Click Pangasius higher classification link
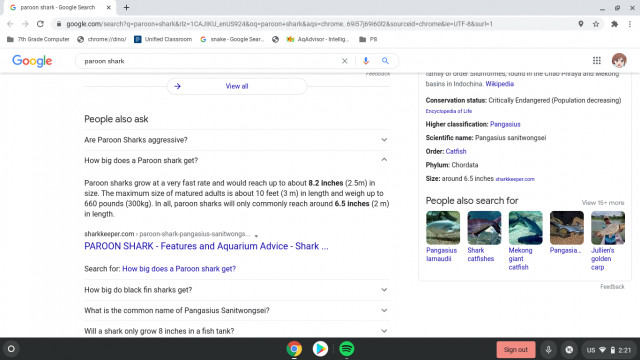The width and height of the screenshot is (640, 360). click(x=505, y=124)
